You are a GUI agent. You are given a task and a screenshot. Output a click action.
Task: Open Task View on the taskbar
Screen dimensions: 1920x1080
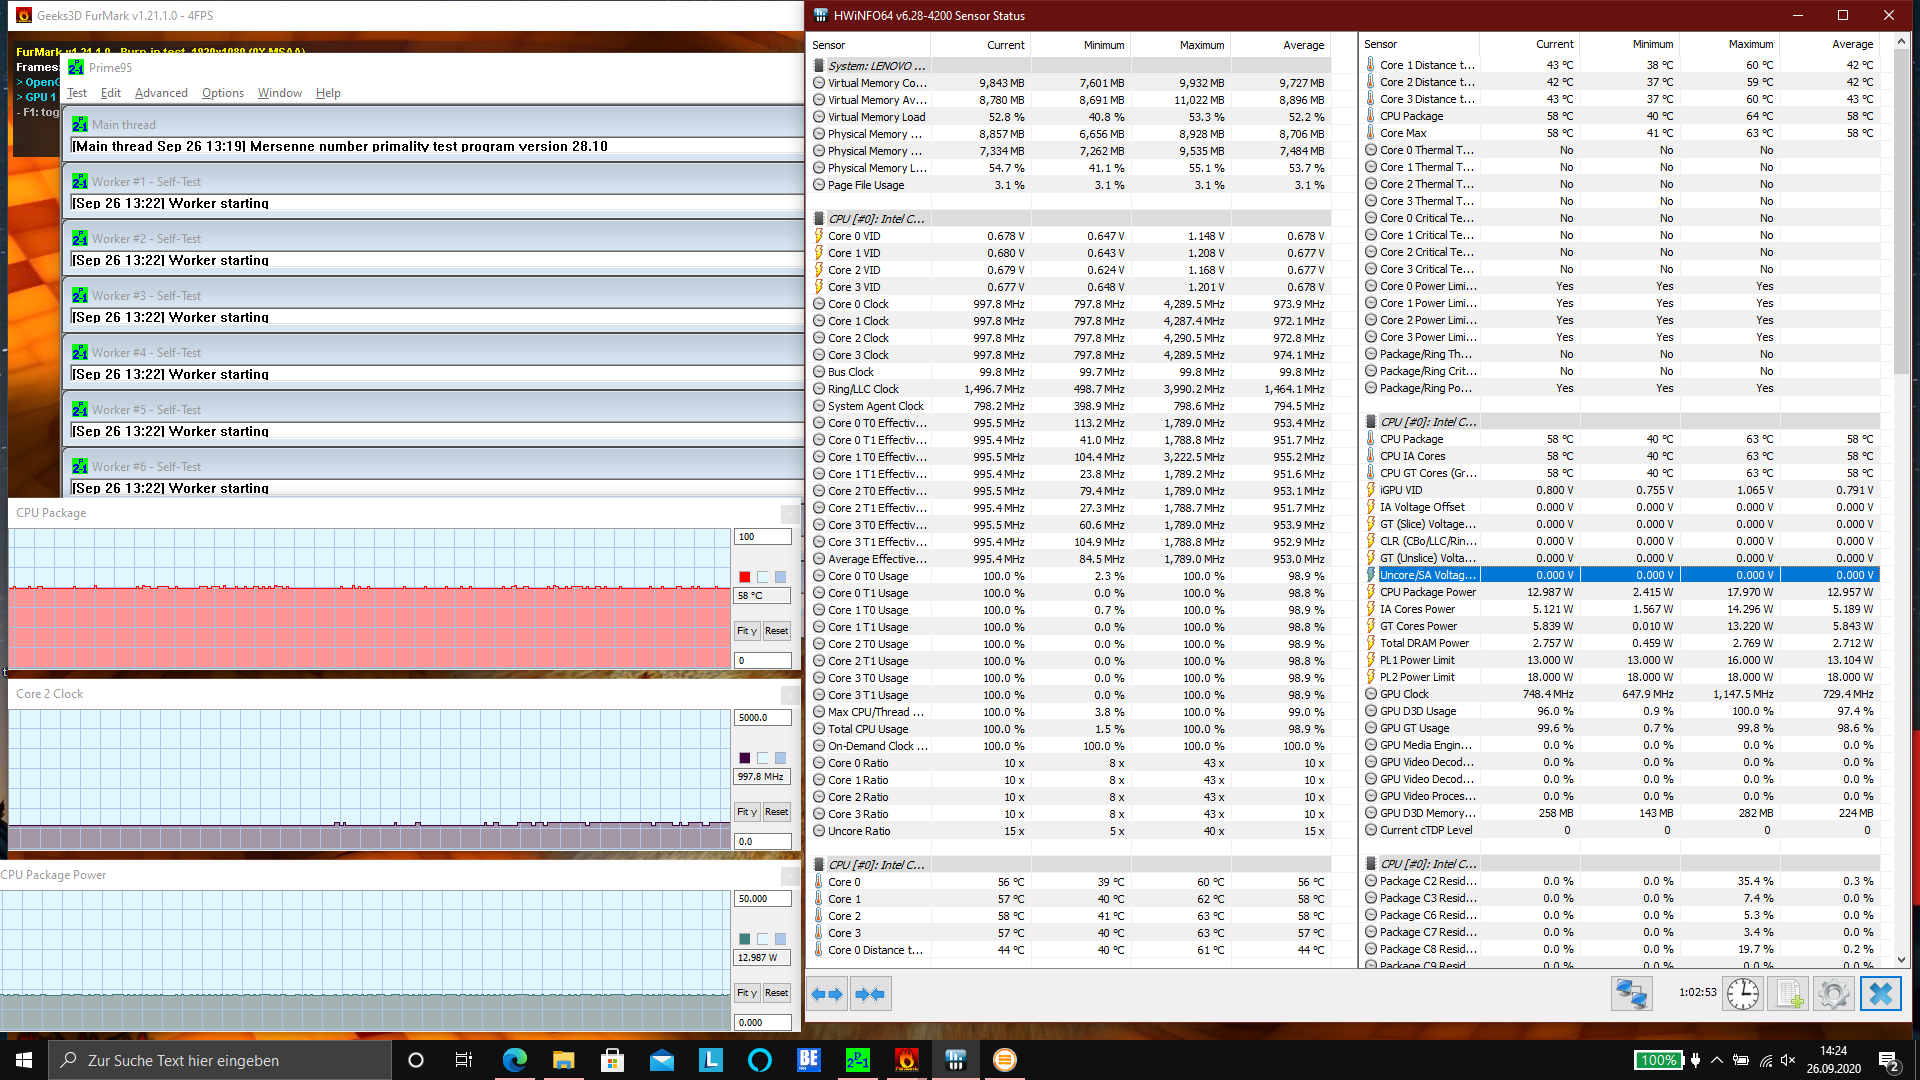[x=464, y=1060]
